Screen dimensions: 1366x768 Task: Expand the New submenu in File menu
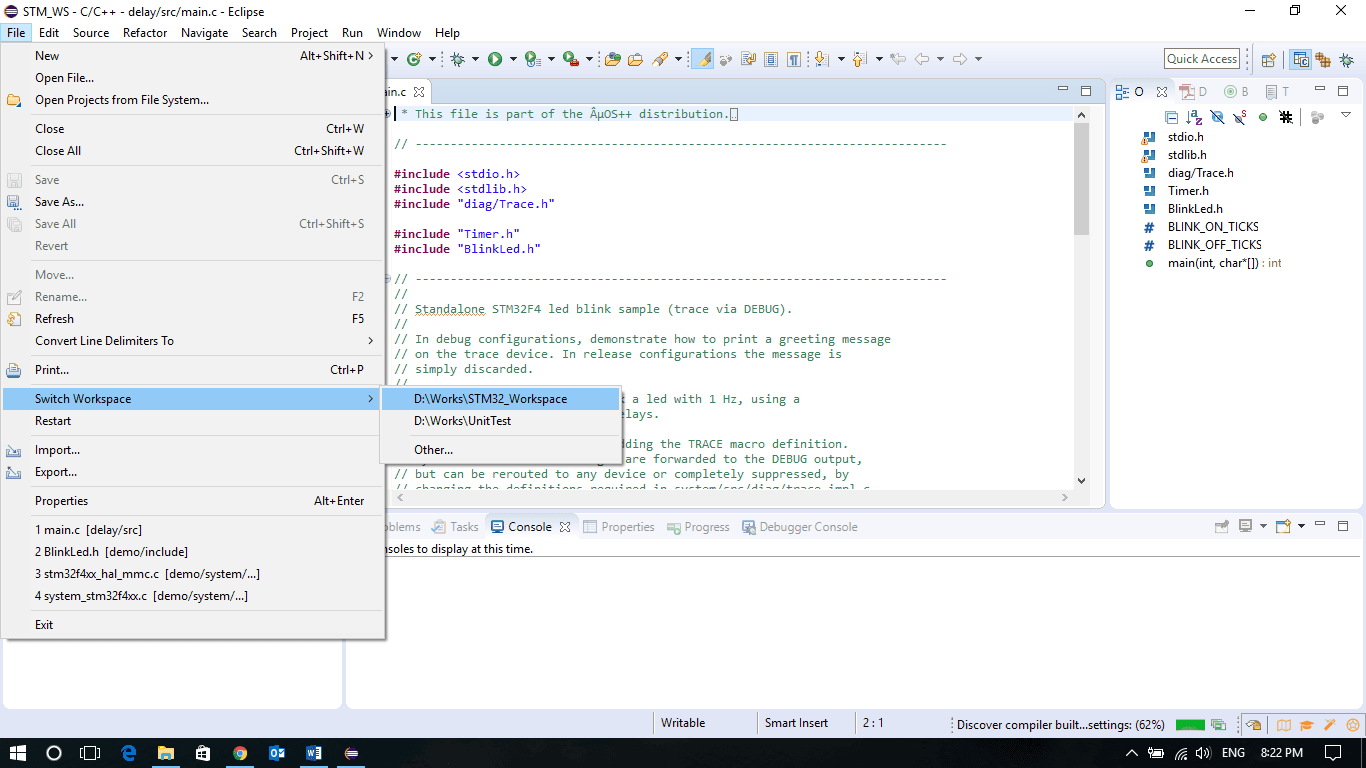(193, 56)
